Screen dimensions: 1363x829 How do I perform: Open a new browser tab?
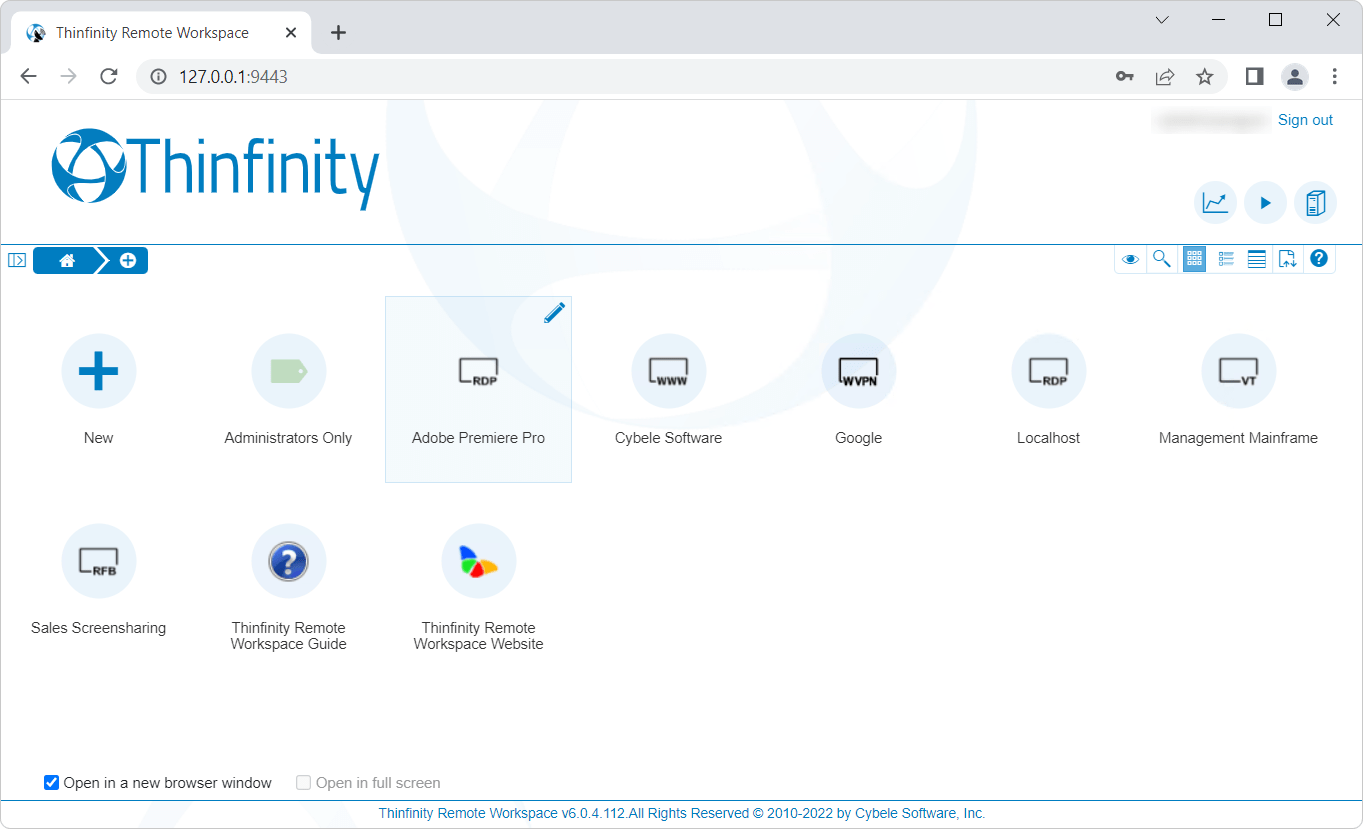point(338,33)
